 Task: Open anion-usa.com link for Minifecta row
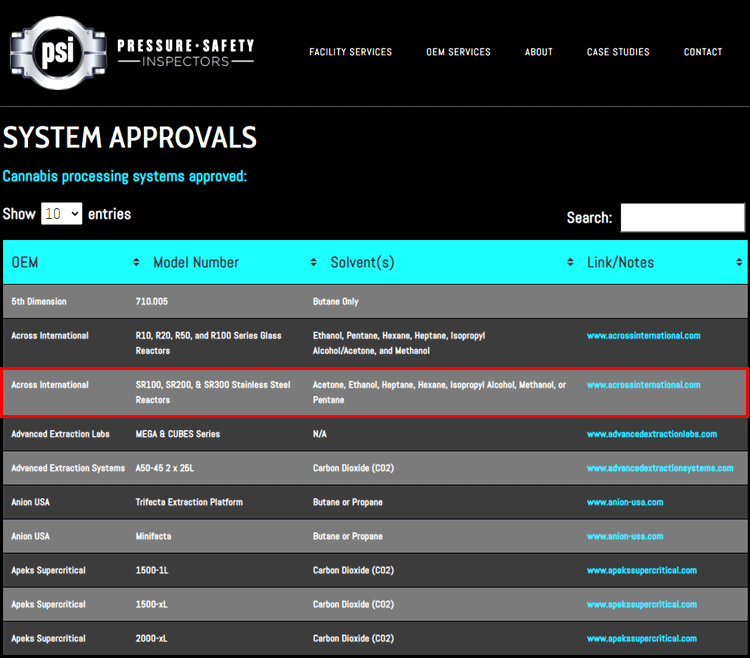[624, 536]
